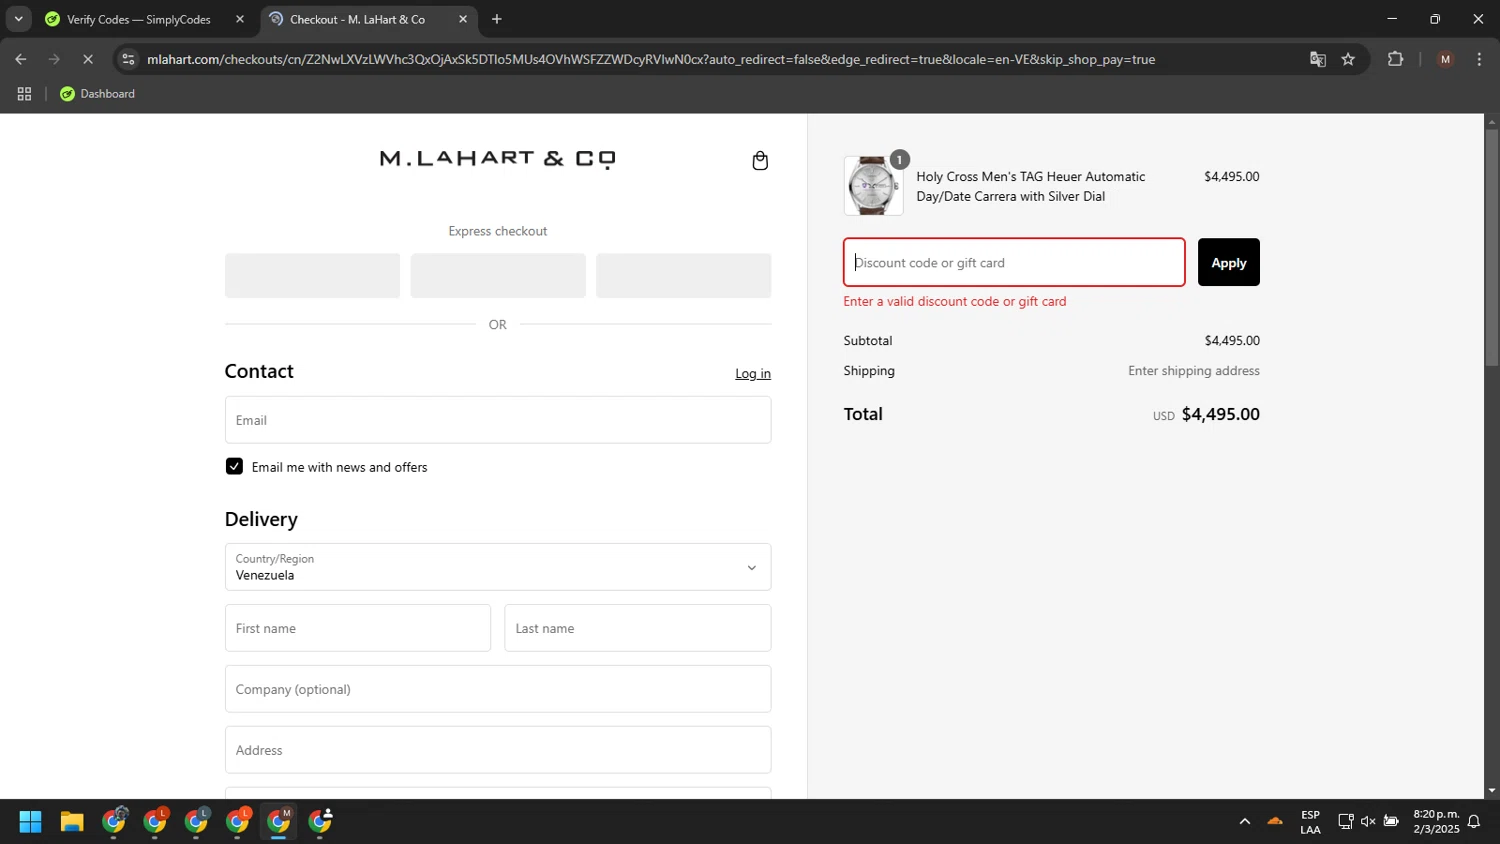This screenshot has width=1500, height=844.
Task: Click the orange cloud tray icon
Action: pyautogui.click(x=1275, y=822)
